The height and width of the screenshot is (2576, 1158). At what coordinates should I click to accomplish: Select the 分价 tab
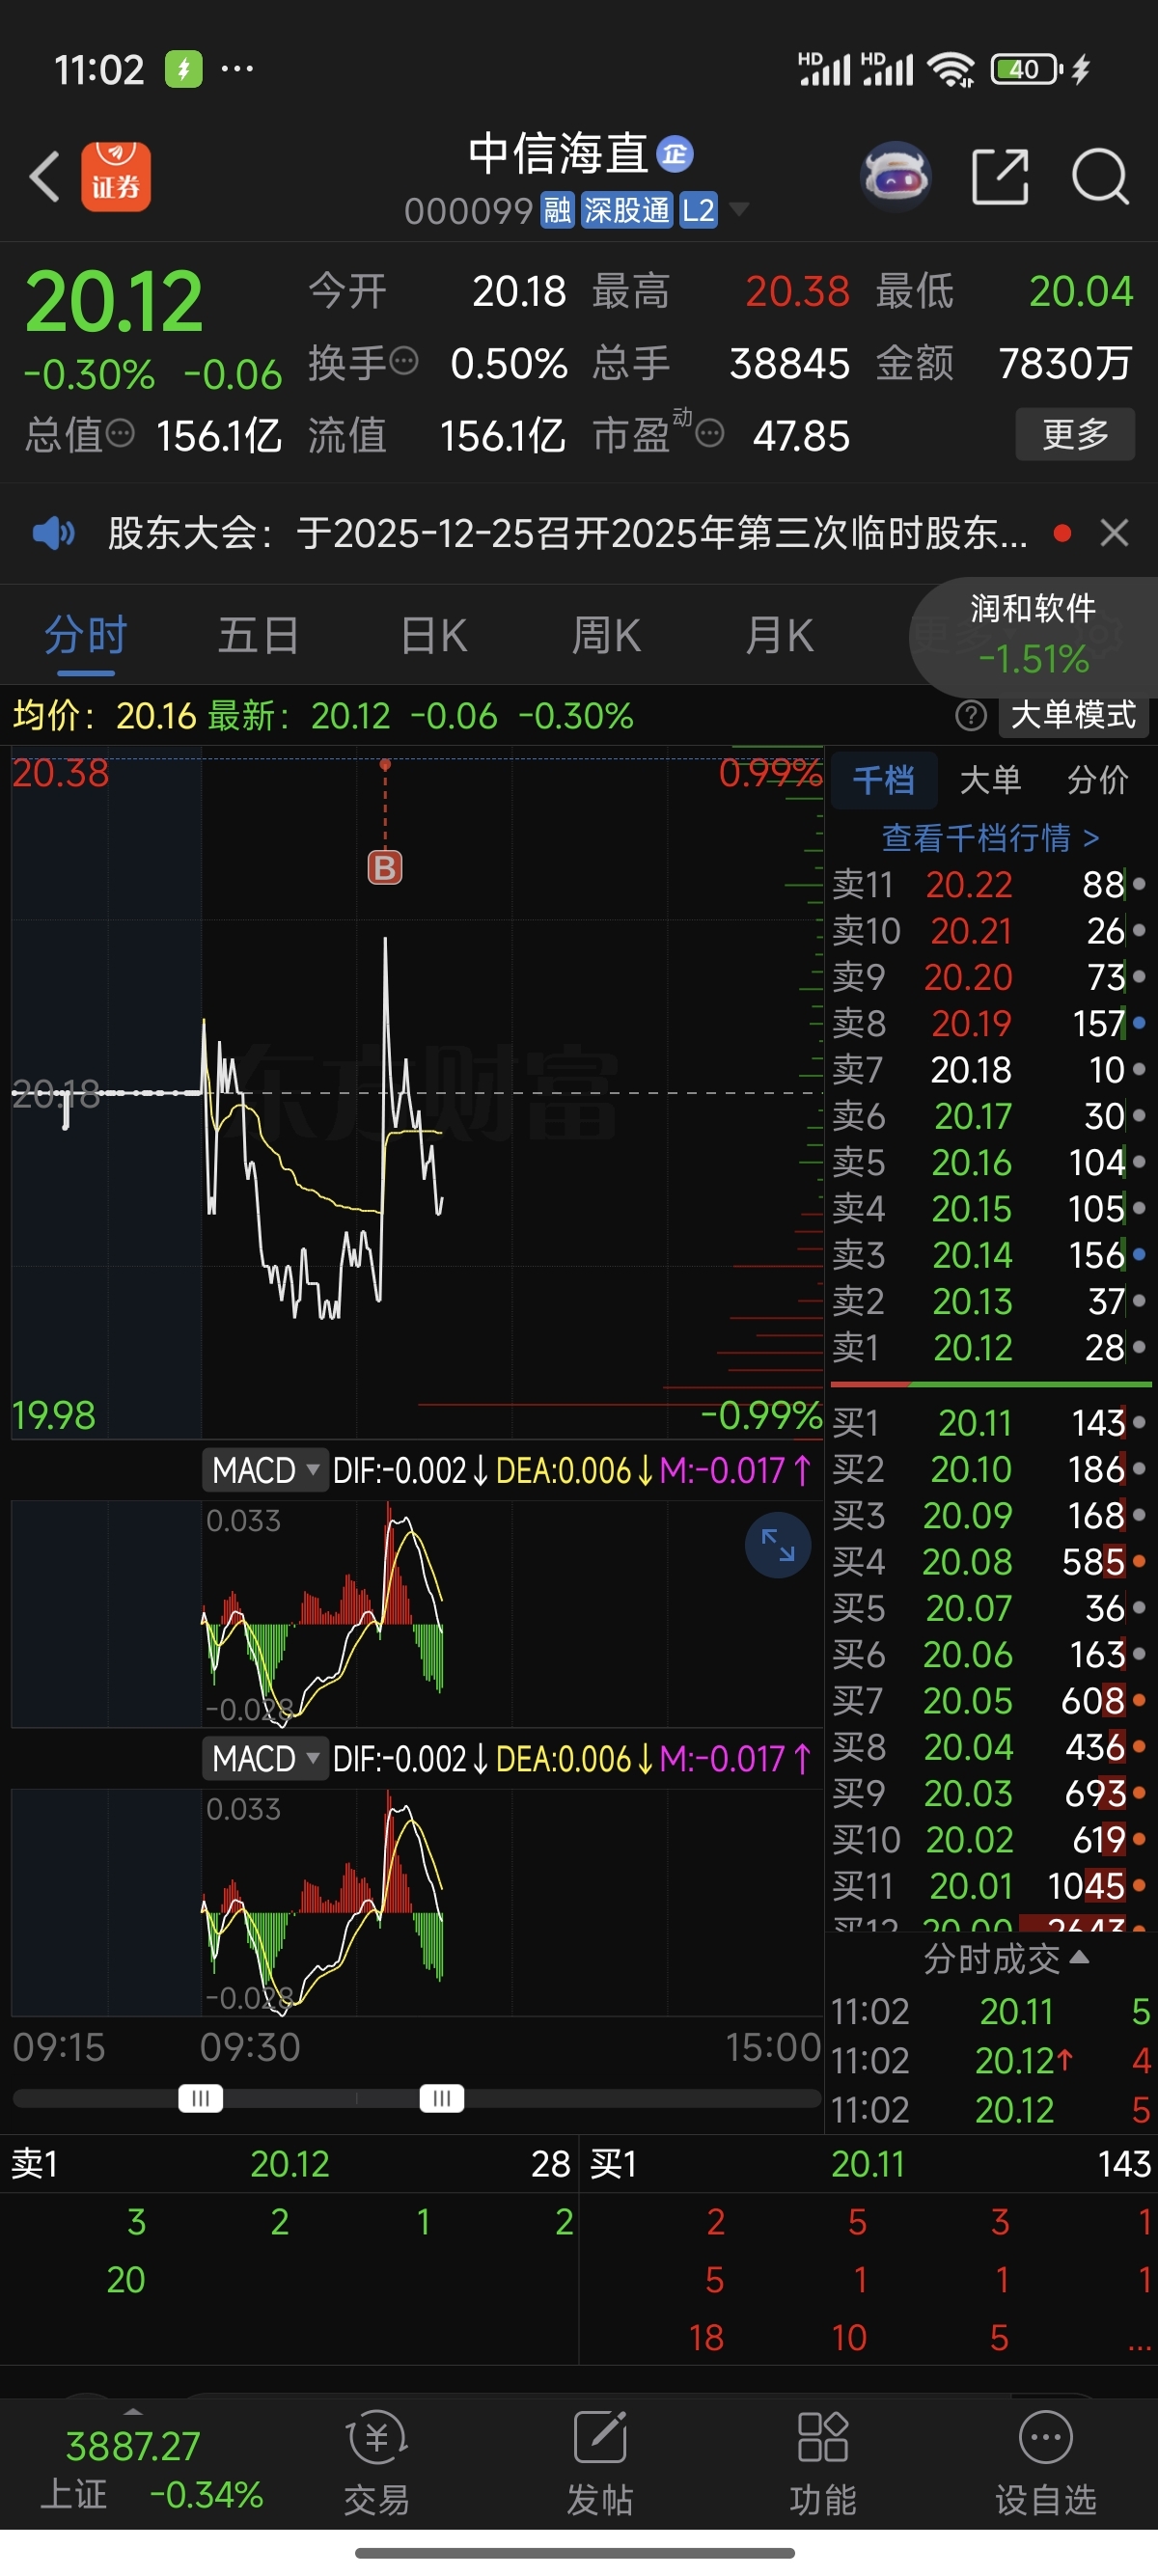(x=1097, y=780)
